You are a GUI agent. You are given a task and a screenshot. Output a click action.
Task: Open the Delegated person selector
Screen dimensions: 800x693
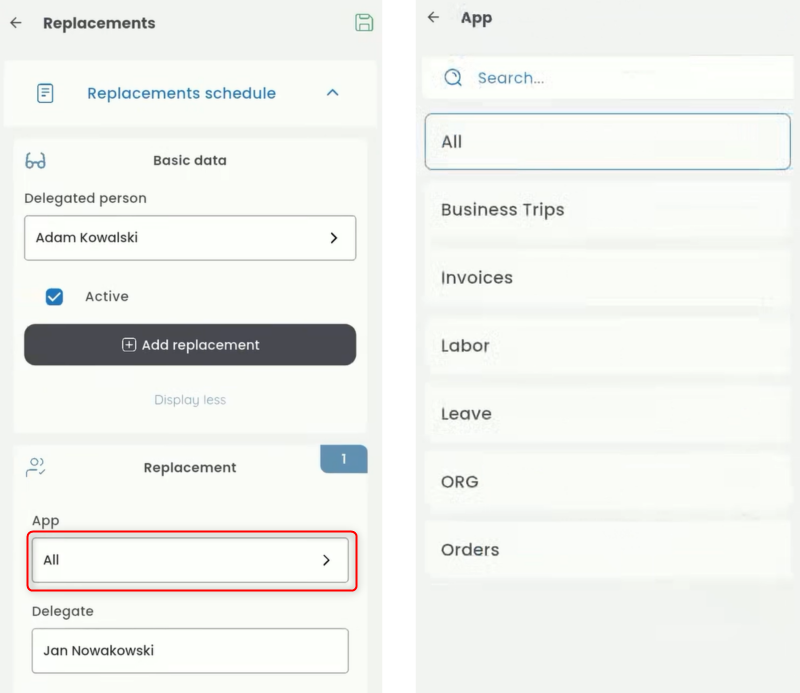coord(190,238)
